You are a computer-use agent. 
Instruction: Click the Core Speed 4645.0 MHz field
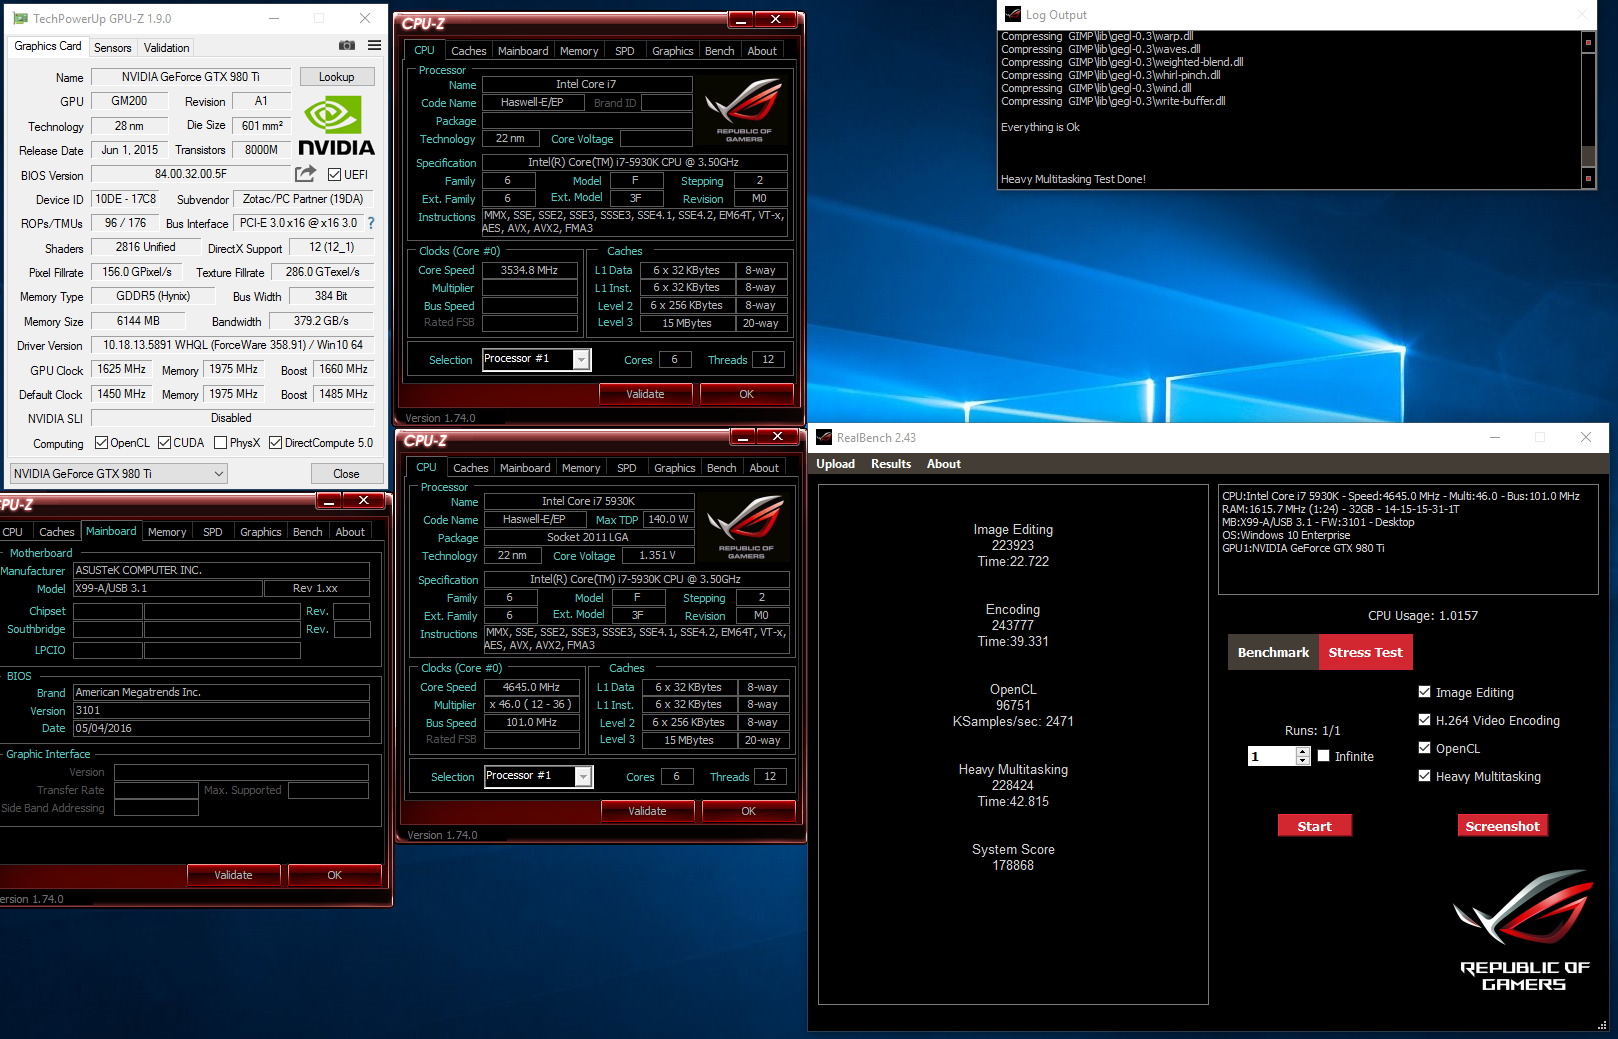531,687
